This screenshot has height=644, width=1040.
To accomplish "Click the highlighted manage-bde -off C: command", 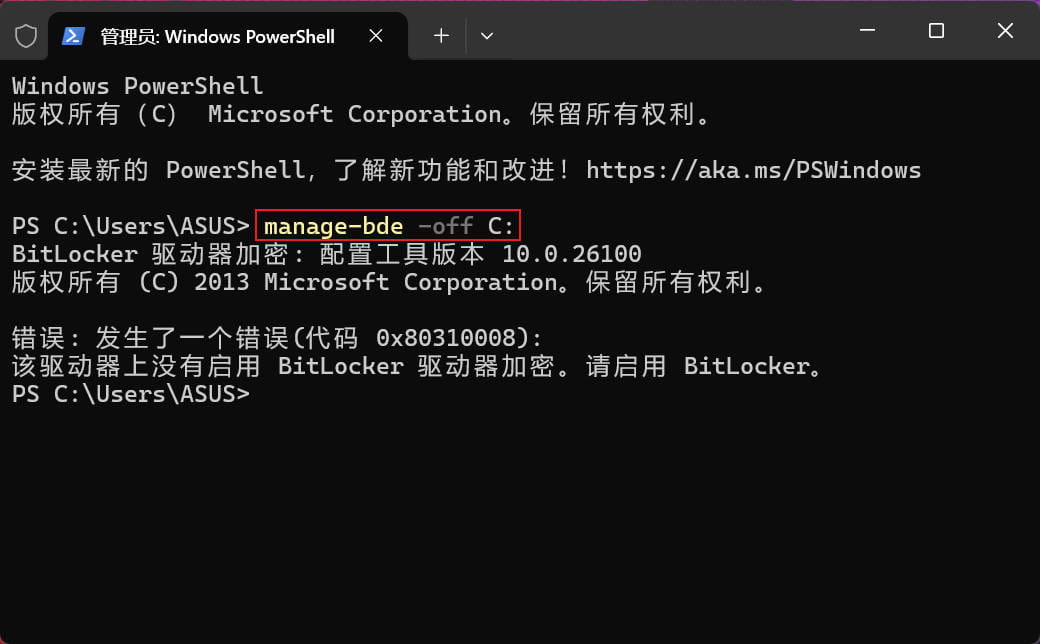I will (387, 225).
